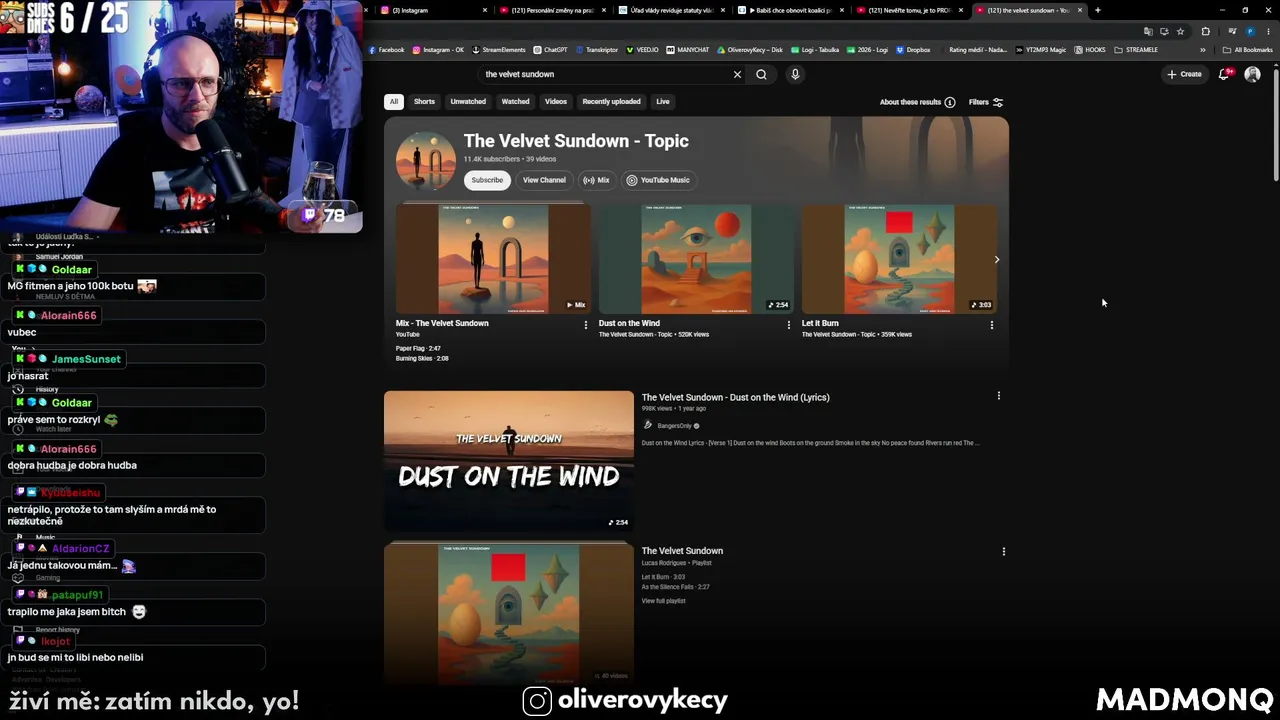This screenshot has width=1280, height=720.
Task: Subscribe to The Velvet Sundown - Topic
Action: click(487, 180)
